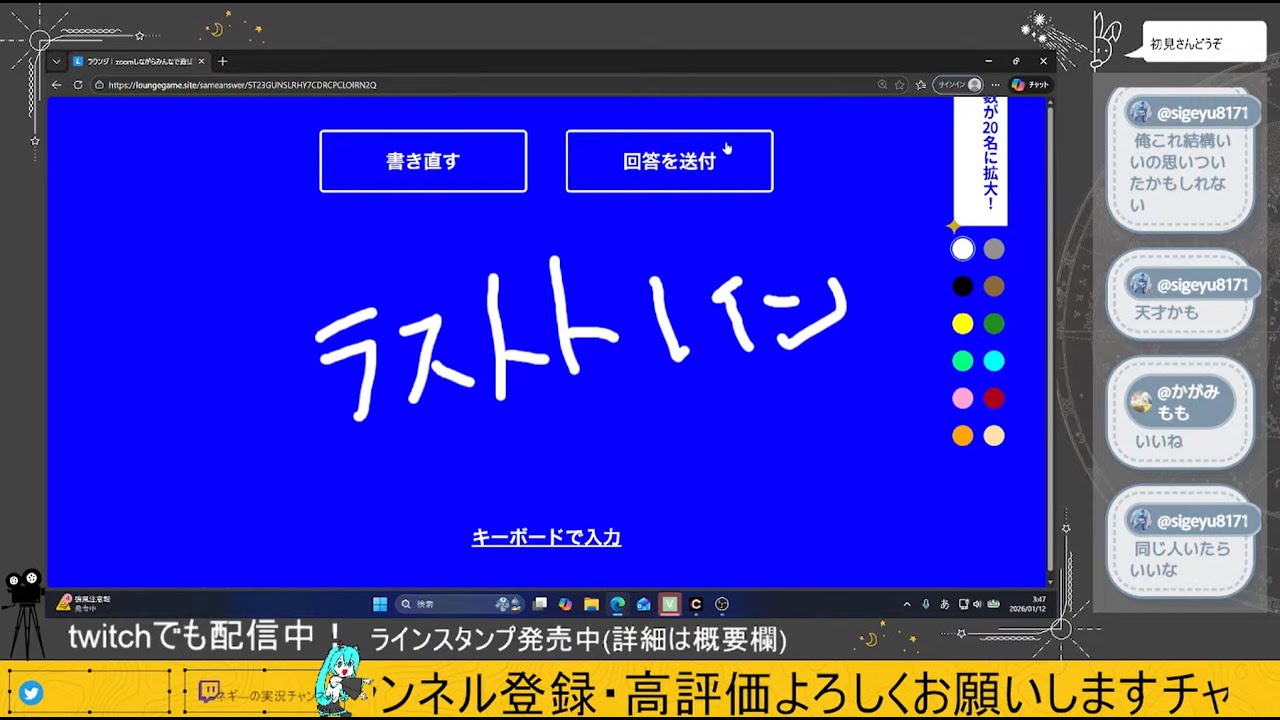
Task: Click the browser back arrow
Action: tap(57, 85)
